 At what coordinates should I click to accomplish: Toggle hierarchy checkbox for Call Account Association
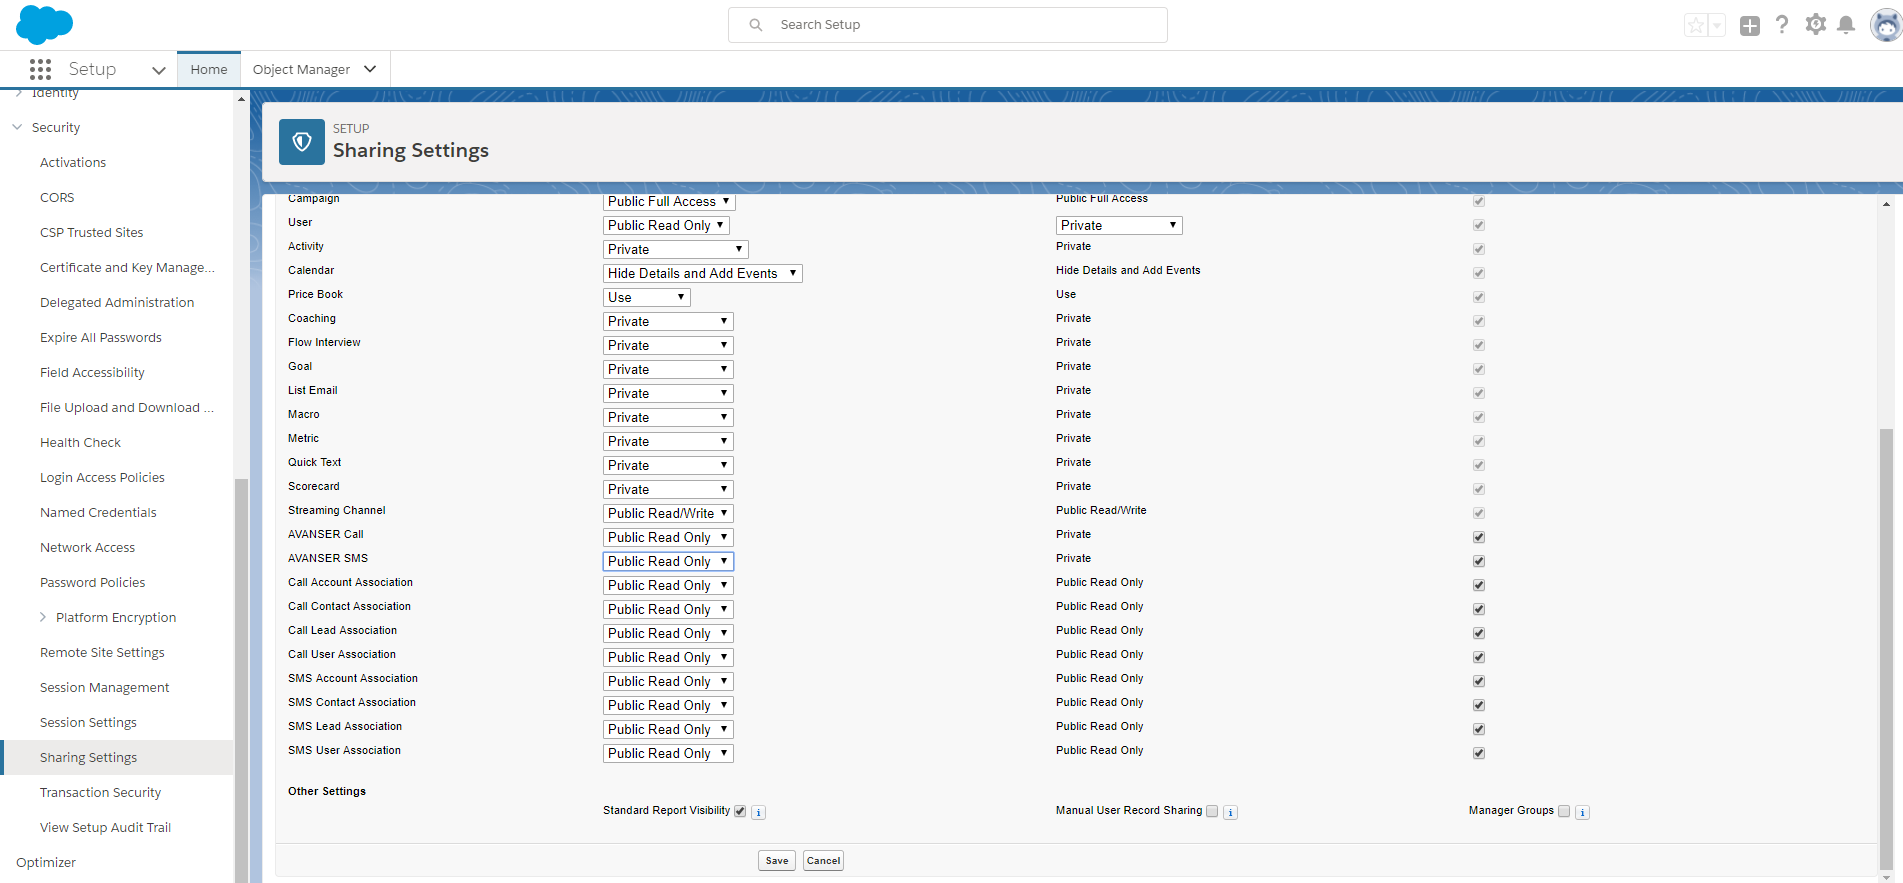point(1479,585)
